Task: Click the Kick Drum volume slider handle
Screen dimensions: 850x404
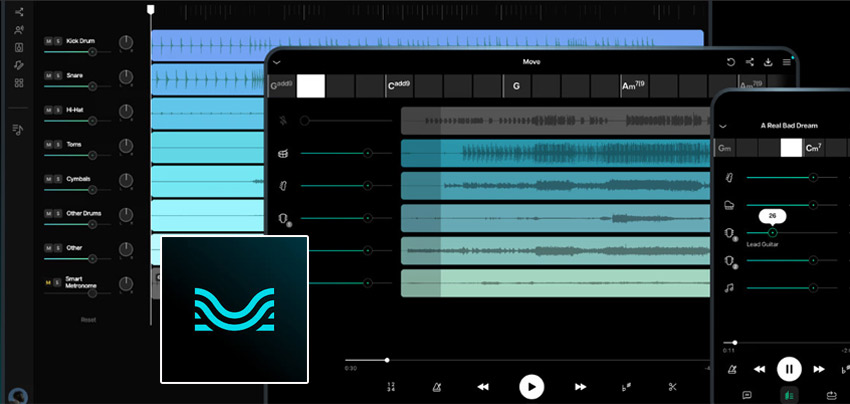Action: click(x=92, y=52)
